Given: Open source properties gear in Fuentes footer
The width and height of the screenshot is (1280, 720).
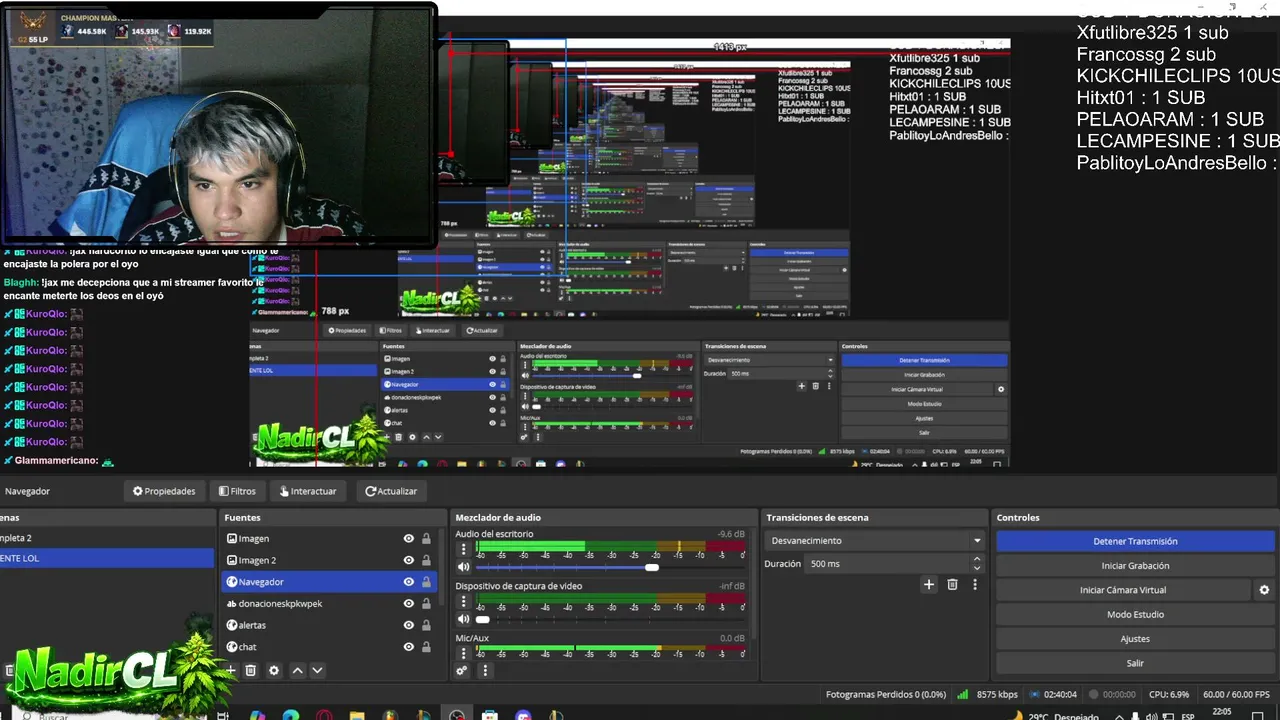Looking at the screenshot, I should pos(274,670).
